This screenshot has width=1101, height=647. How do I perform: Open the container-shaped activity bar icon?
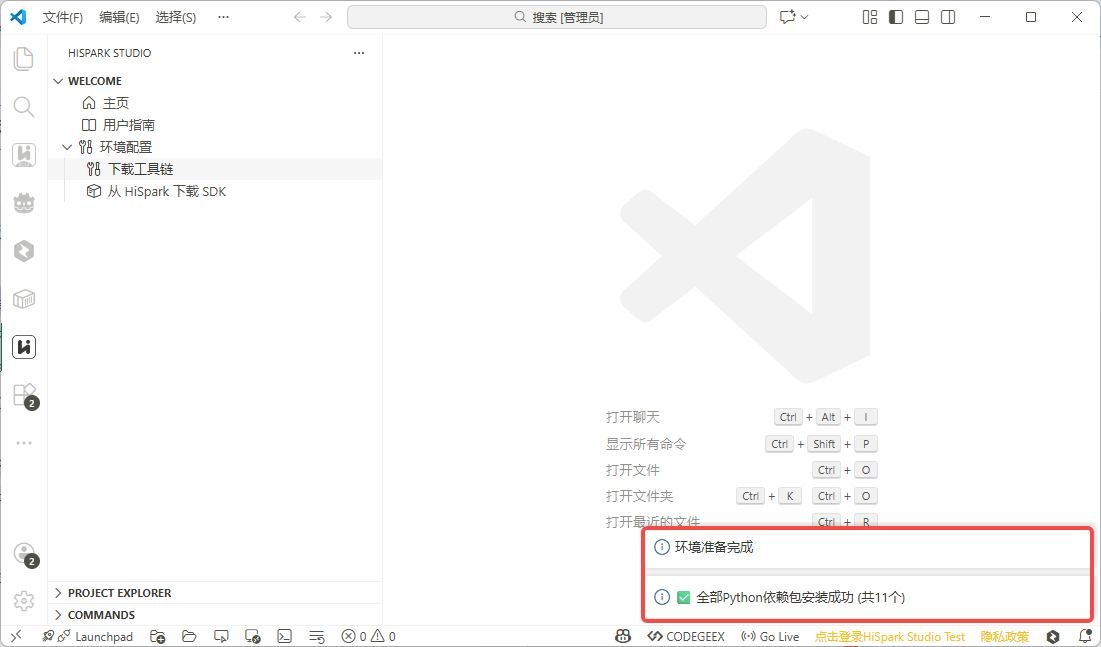(x=24, y=299)
